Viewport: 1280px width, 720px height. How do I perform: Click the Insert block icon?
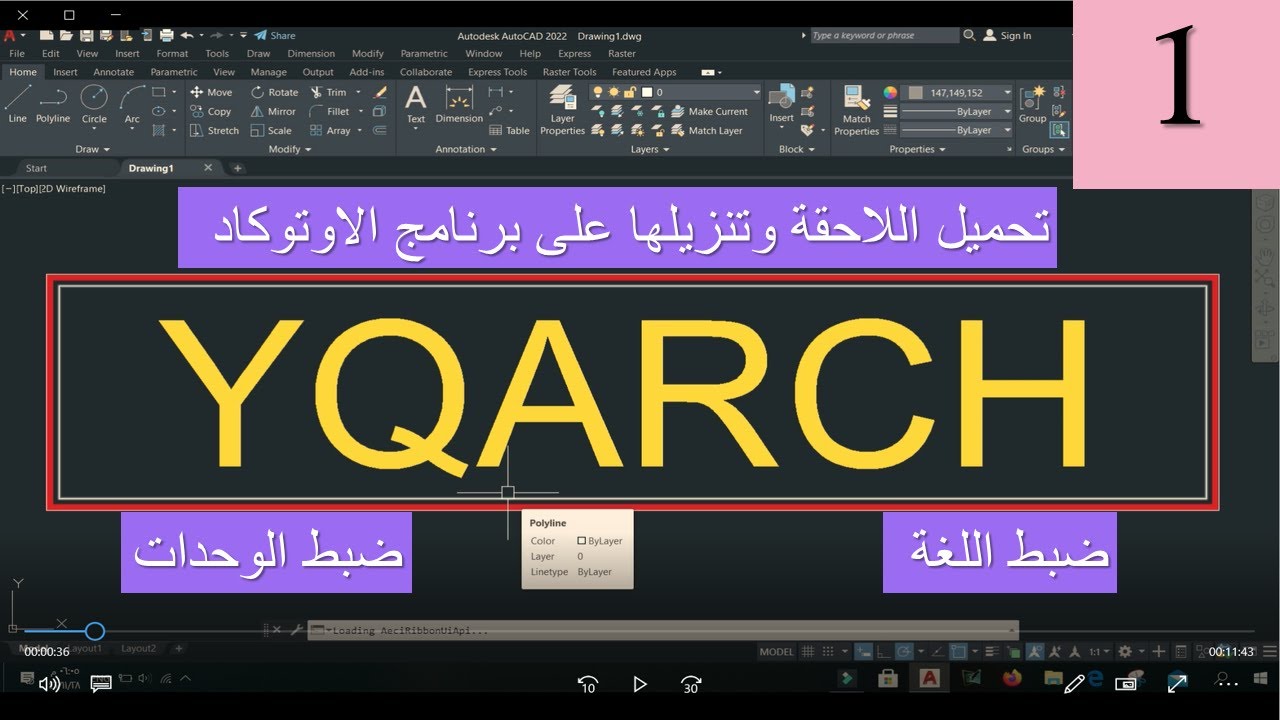tap(781, 104)
